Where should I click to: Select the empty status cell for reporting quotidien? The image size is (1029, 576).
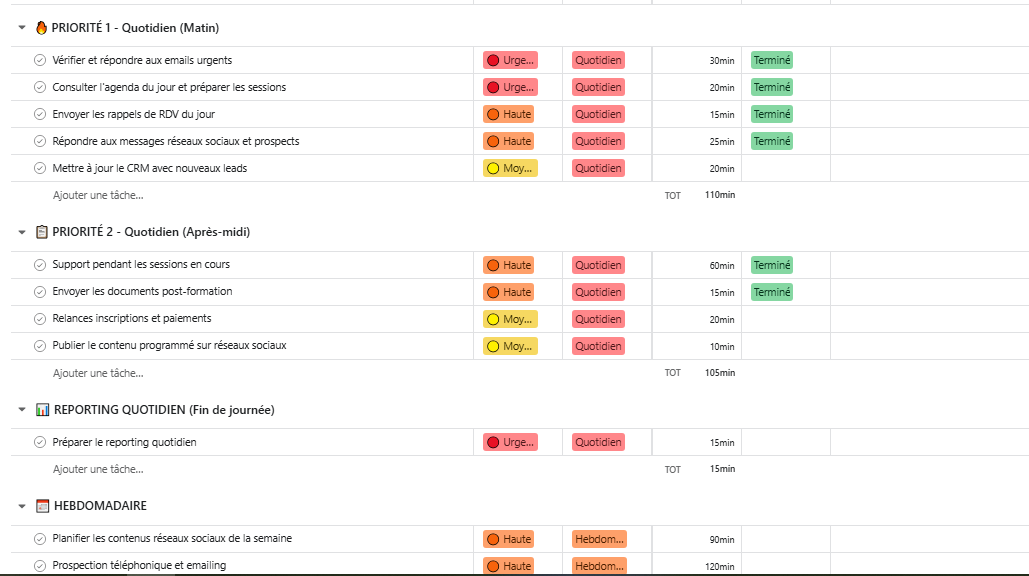pos(786,442)
